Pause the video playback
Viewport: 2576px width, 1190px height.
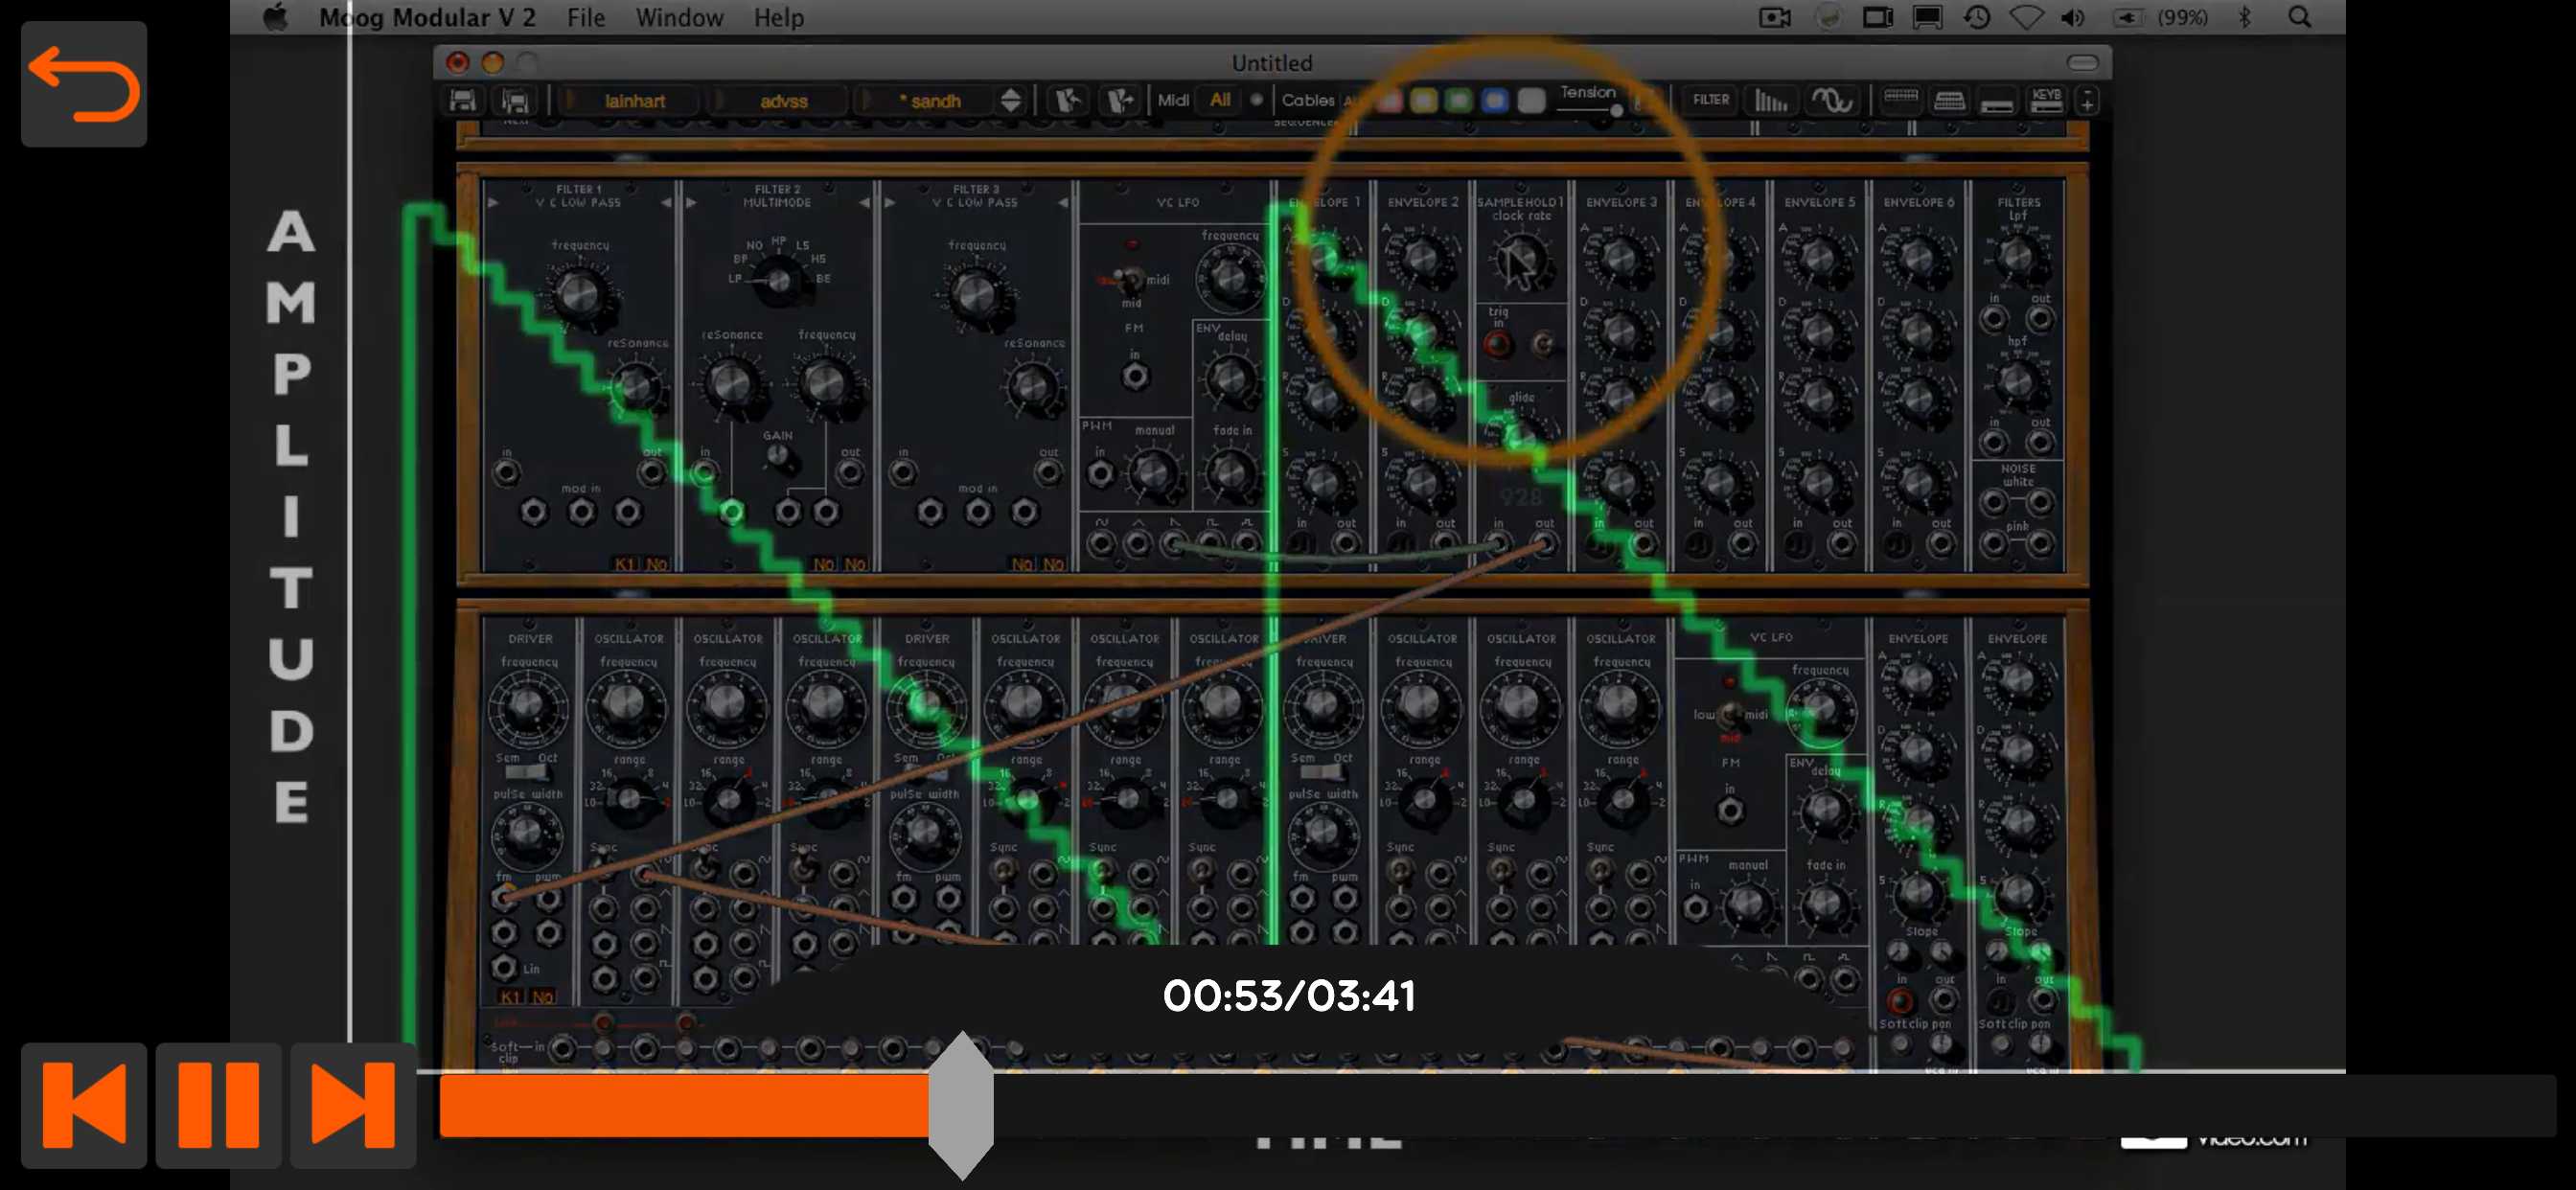tap(218, 1105)
